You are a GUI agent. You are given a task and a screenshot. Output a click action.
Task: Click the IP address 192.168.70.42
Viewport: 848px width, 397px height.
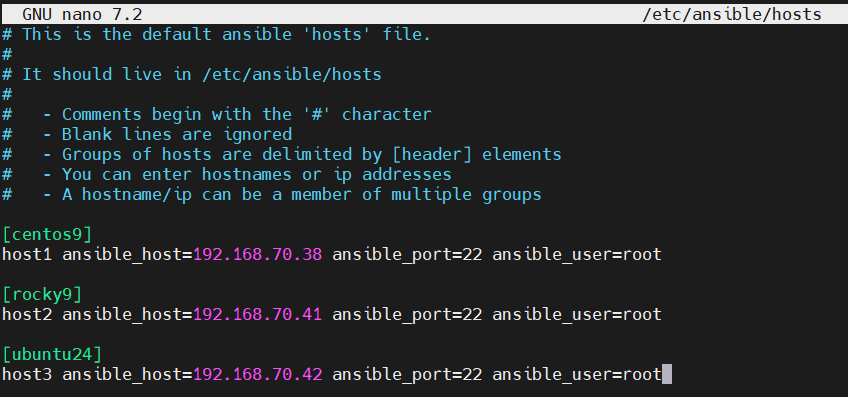(258, 375)
